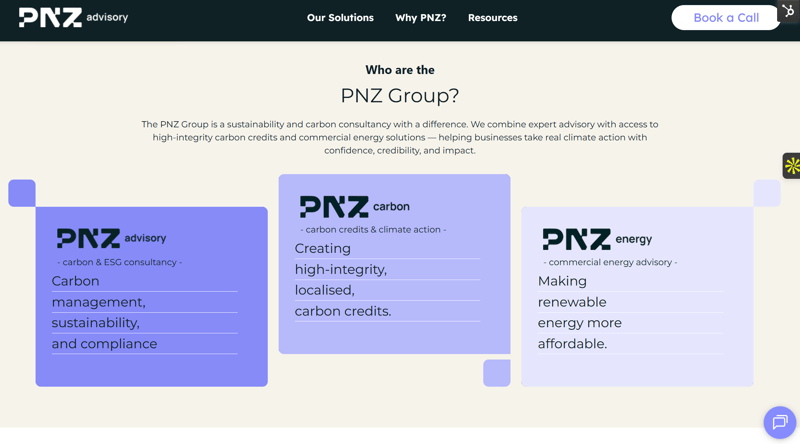Viewport: 800px width, 444px height.
Task: Click the 'PNZ Group?' heading
Action: pyautogui.click(x=399, y=96)
